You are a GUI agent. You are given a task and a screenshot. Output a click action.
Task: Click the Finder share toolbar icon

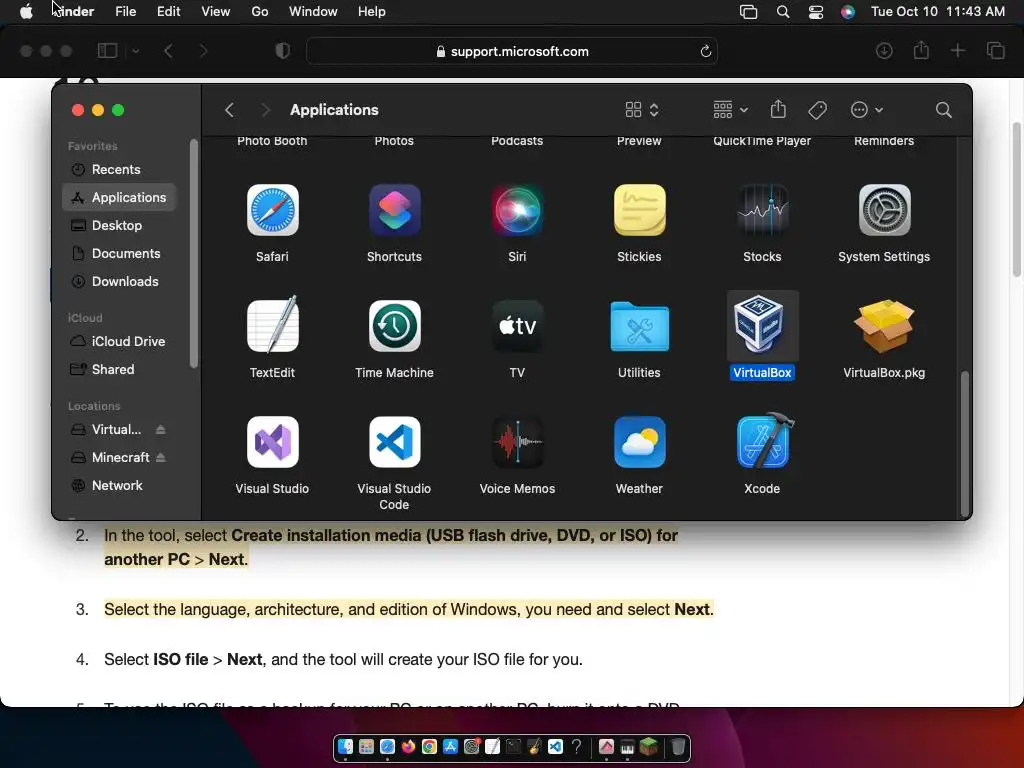[778, 109]
